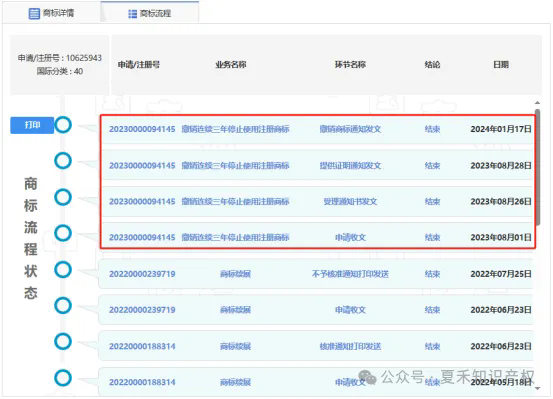Click the list icon beside 商标流程

[133, 14]
